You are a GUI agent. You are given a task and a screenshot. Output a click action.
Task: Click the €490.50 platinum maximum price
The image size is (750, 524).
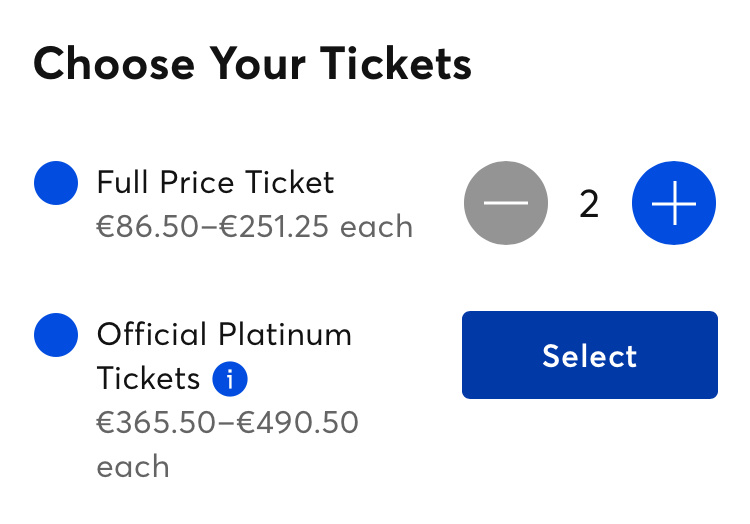tap(298, 423)
